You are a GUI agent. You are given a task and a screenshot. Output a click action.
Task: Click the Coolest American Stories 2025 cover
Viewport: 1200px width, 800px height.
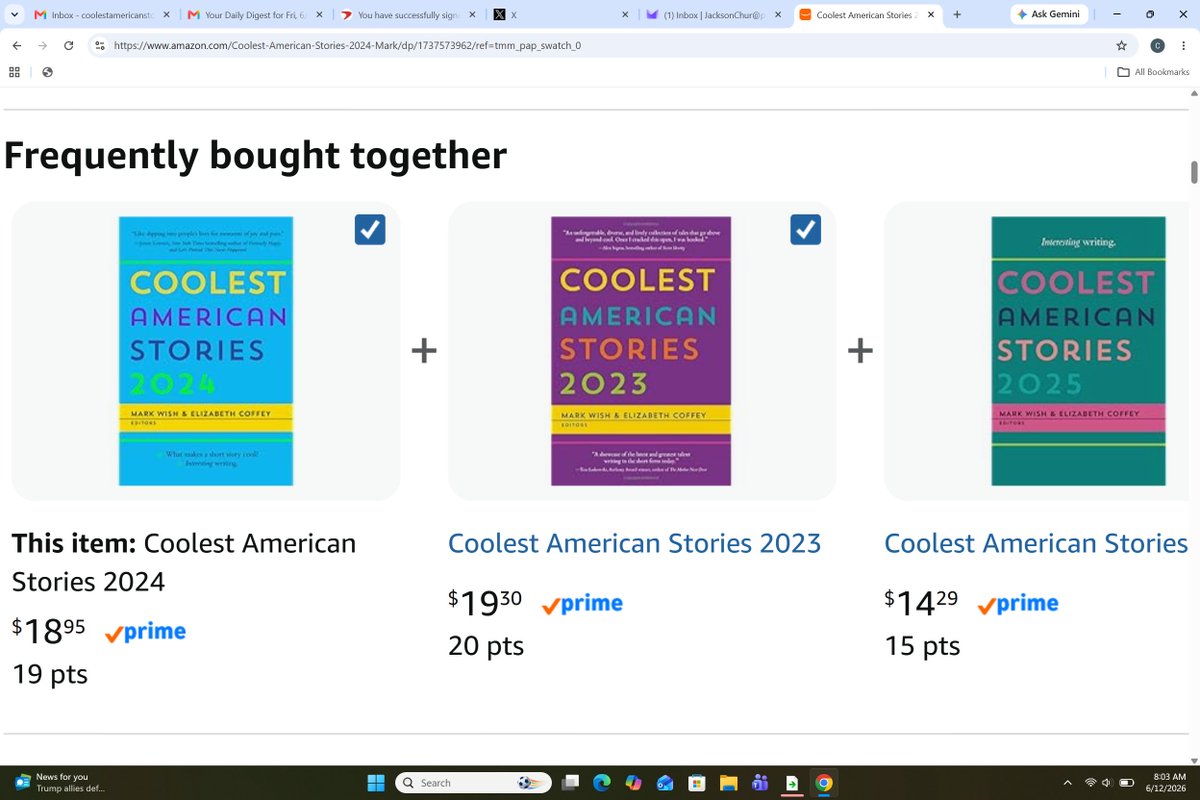(x=1078, y=351)
